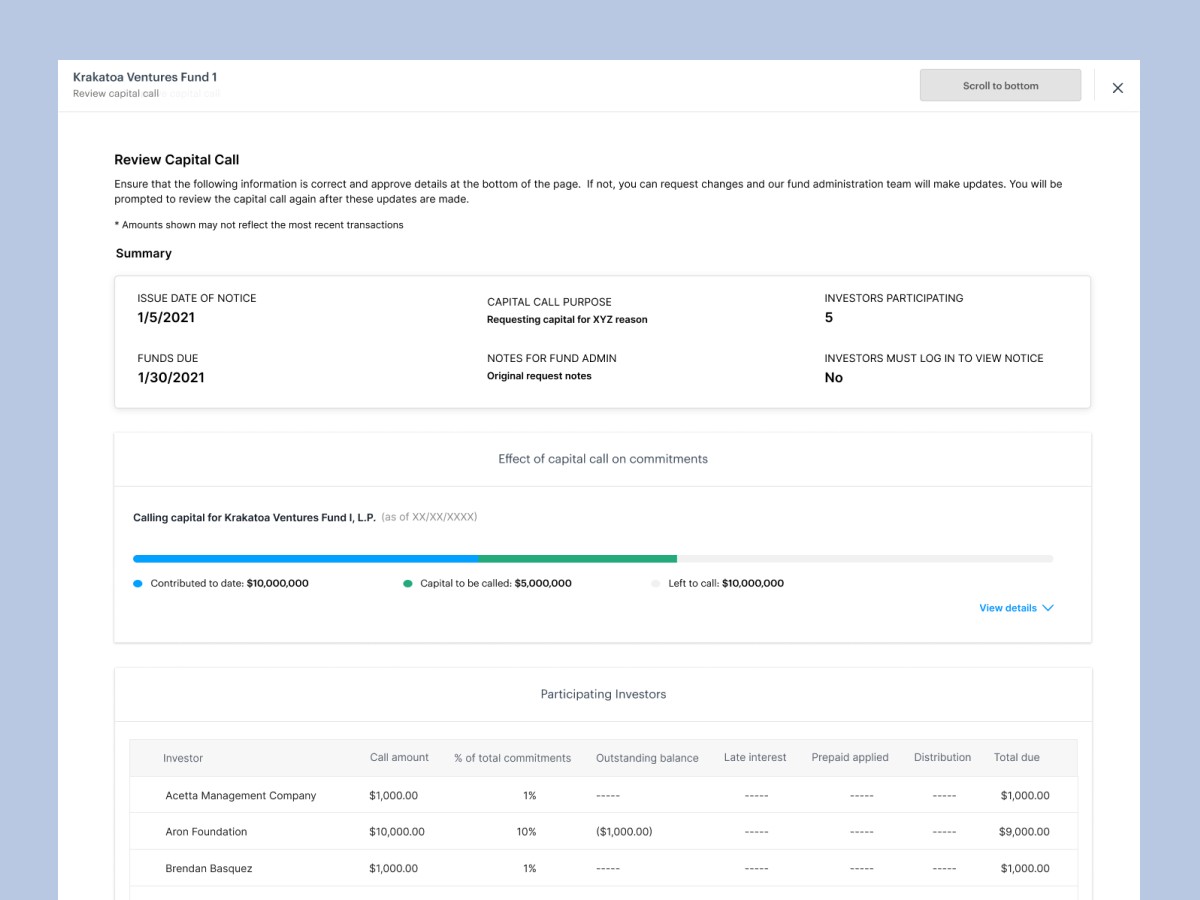Image resolution: width=1200 pixels, height=900 pixels.
Task: Click Aron Foundation's $9,000.00 total due
Action: click(1024, 832)
